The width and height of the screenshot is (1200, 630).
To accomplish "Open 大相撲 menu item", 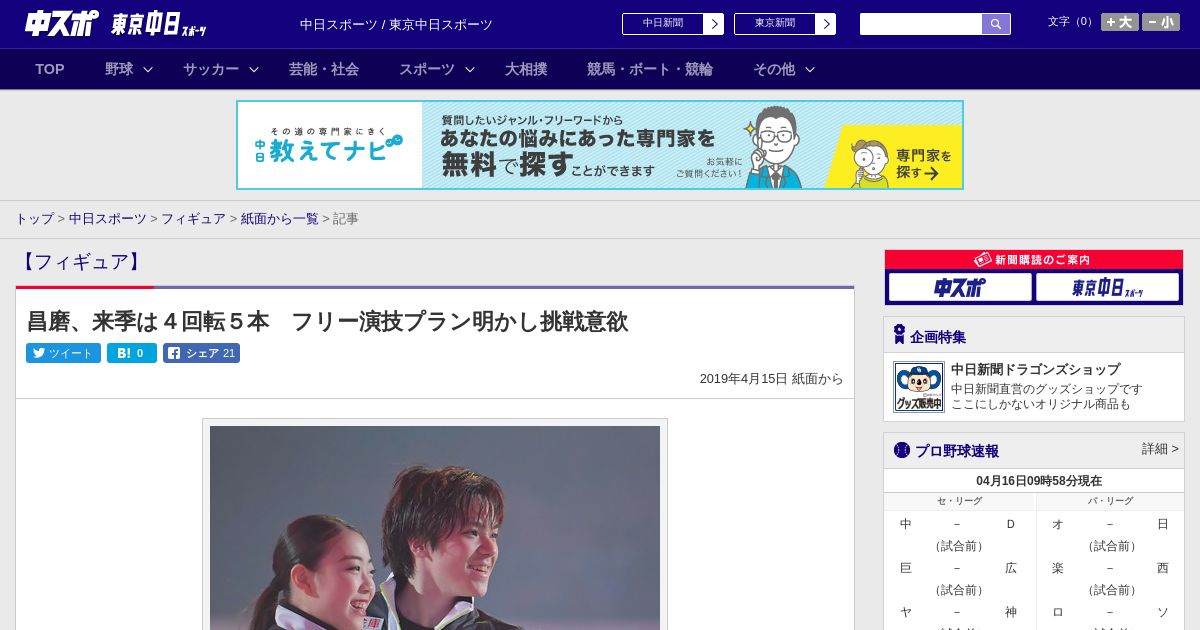I will (526, 69).
